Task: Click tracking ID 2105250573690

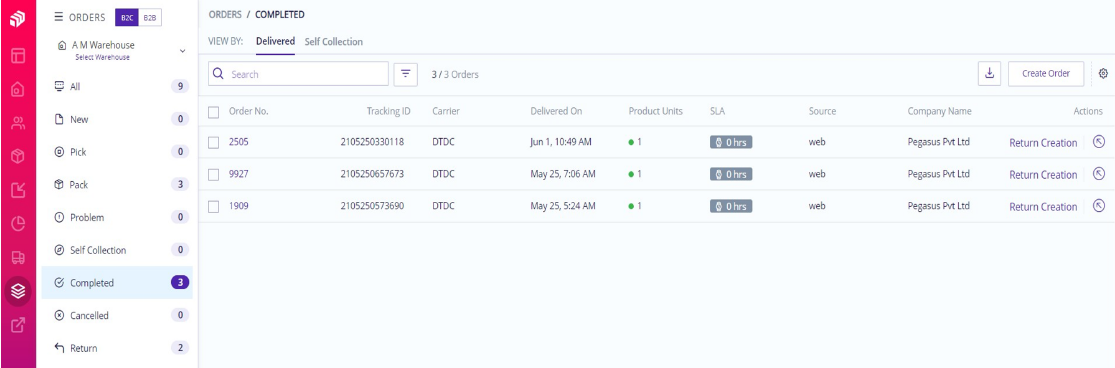Action: [x=372, y=206]
